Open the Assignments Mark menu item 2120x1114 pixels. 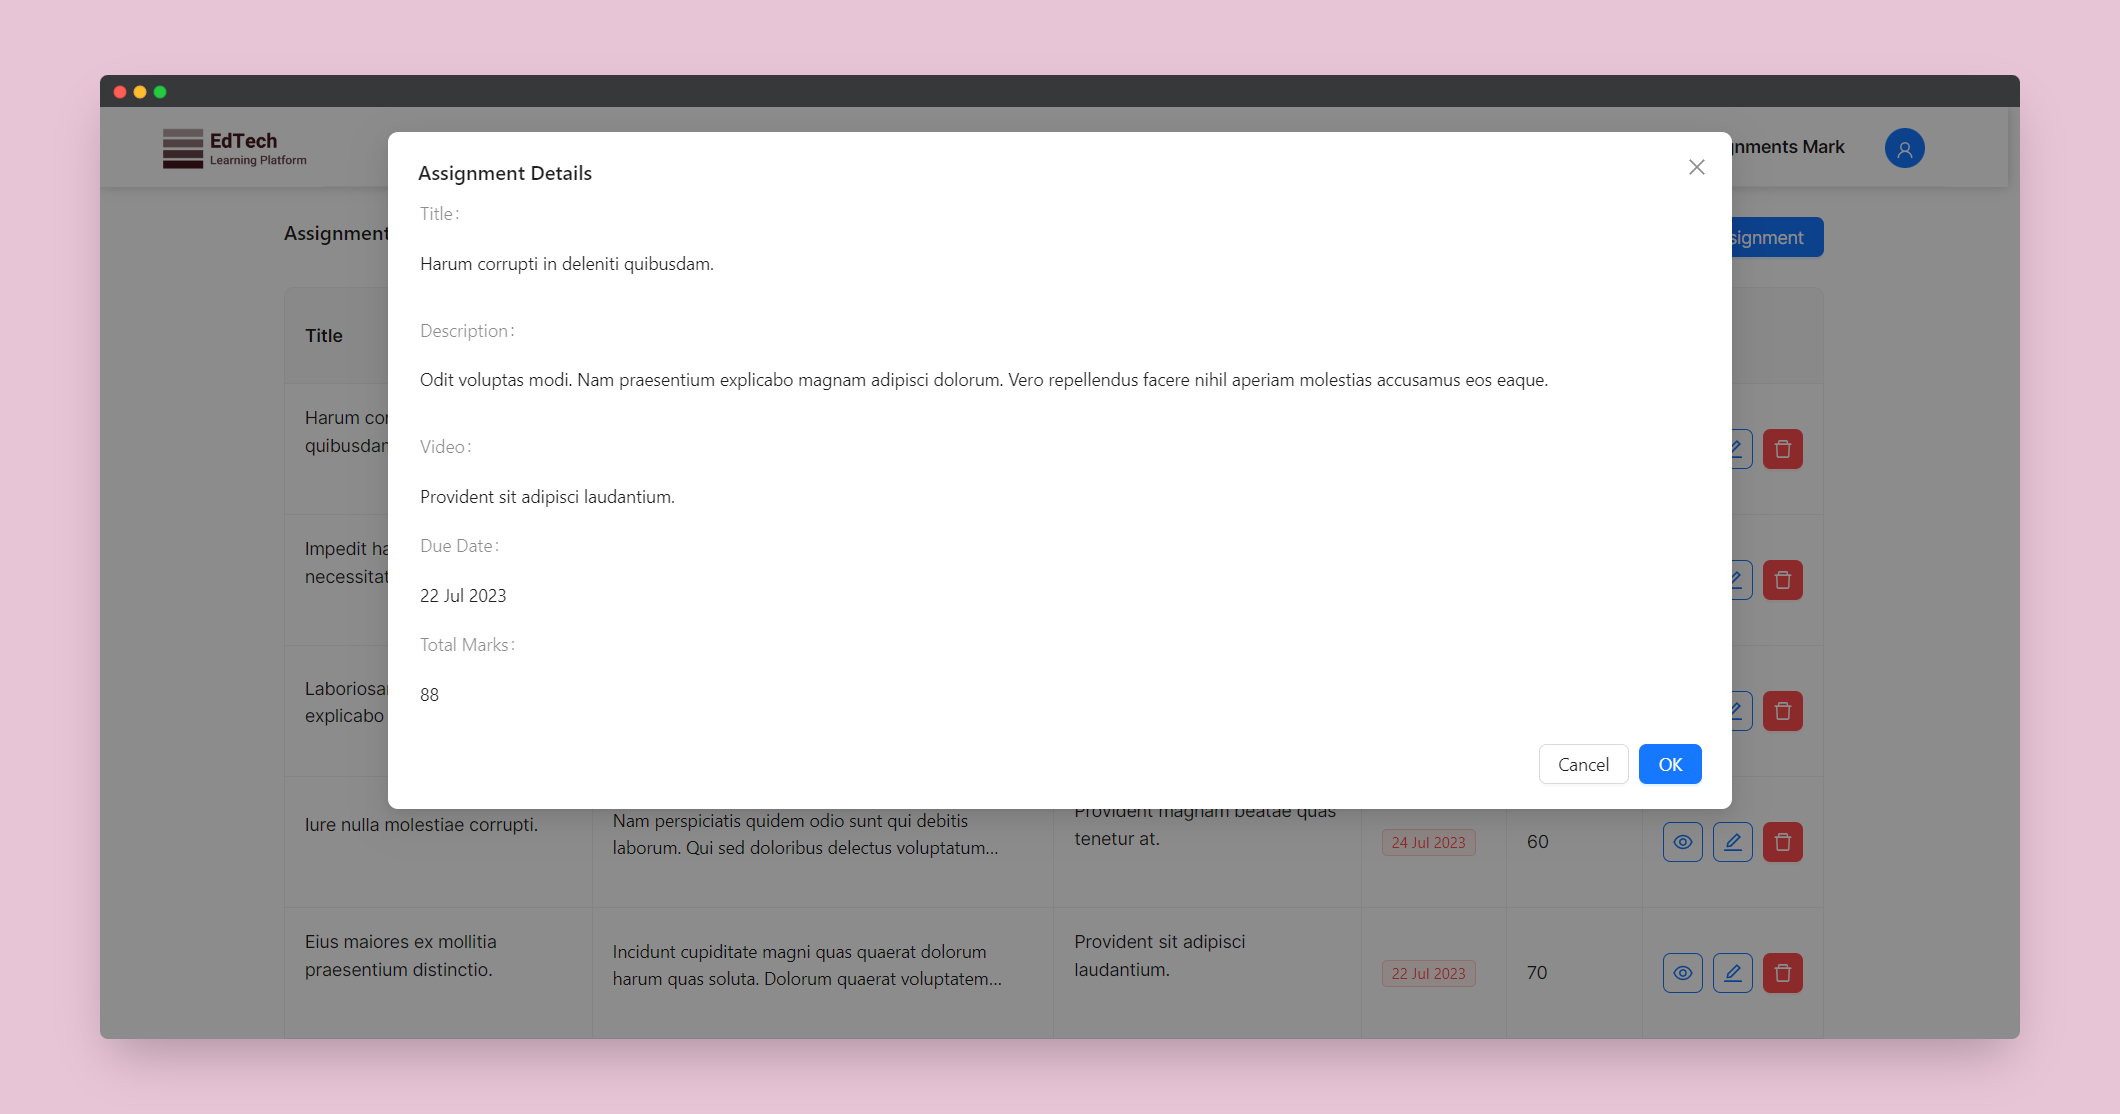[1790, 147]
